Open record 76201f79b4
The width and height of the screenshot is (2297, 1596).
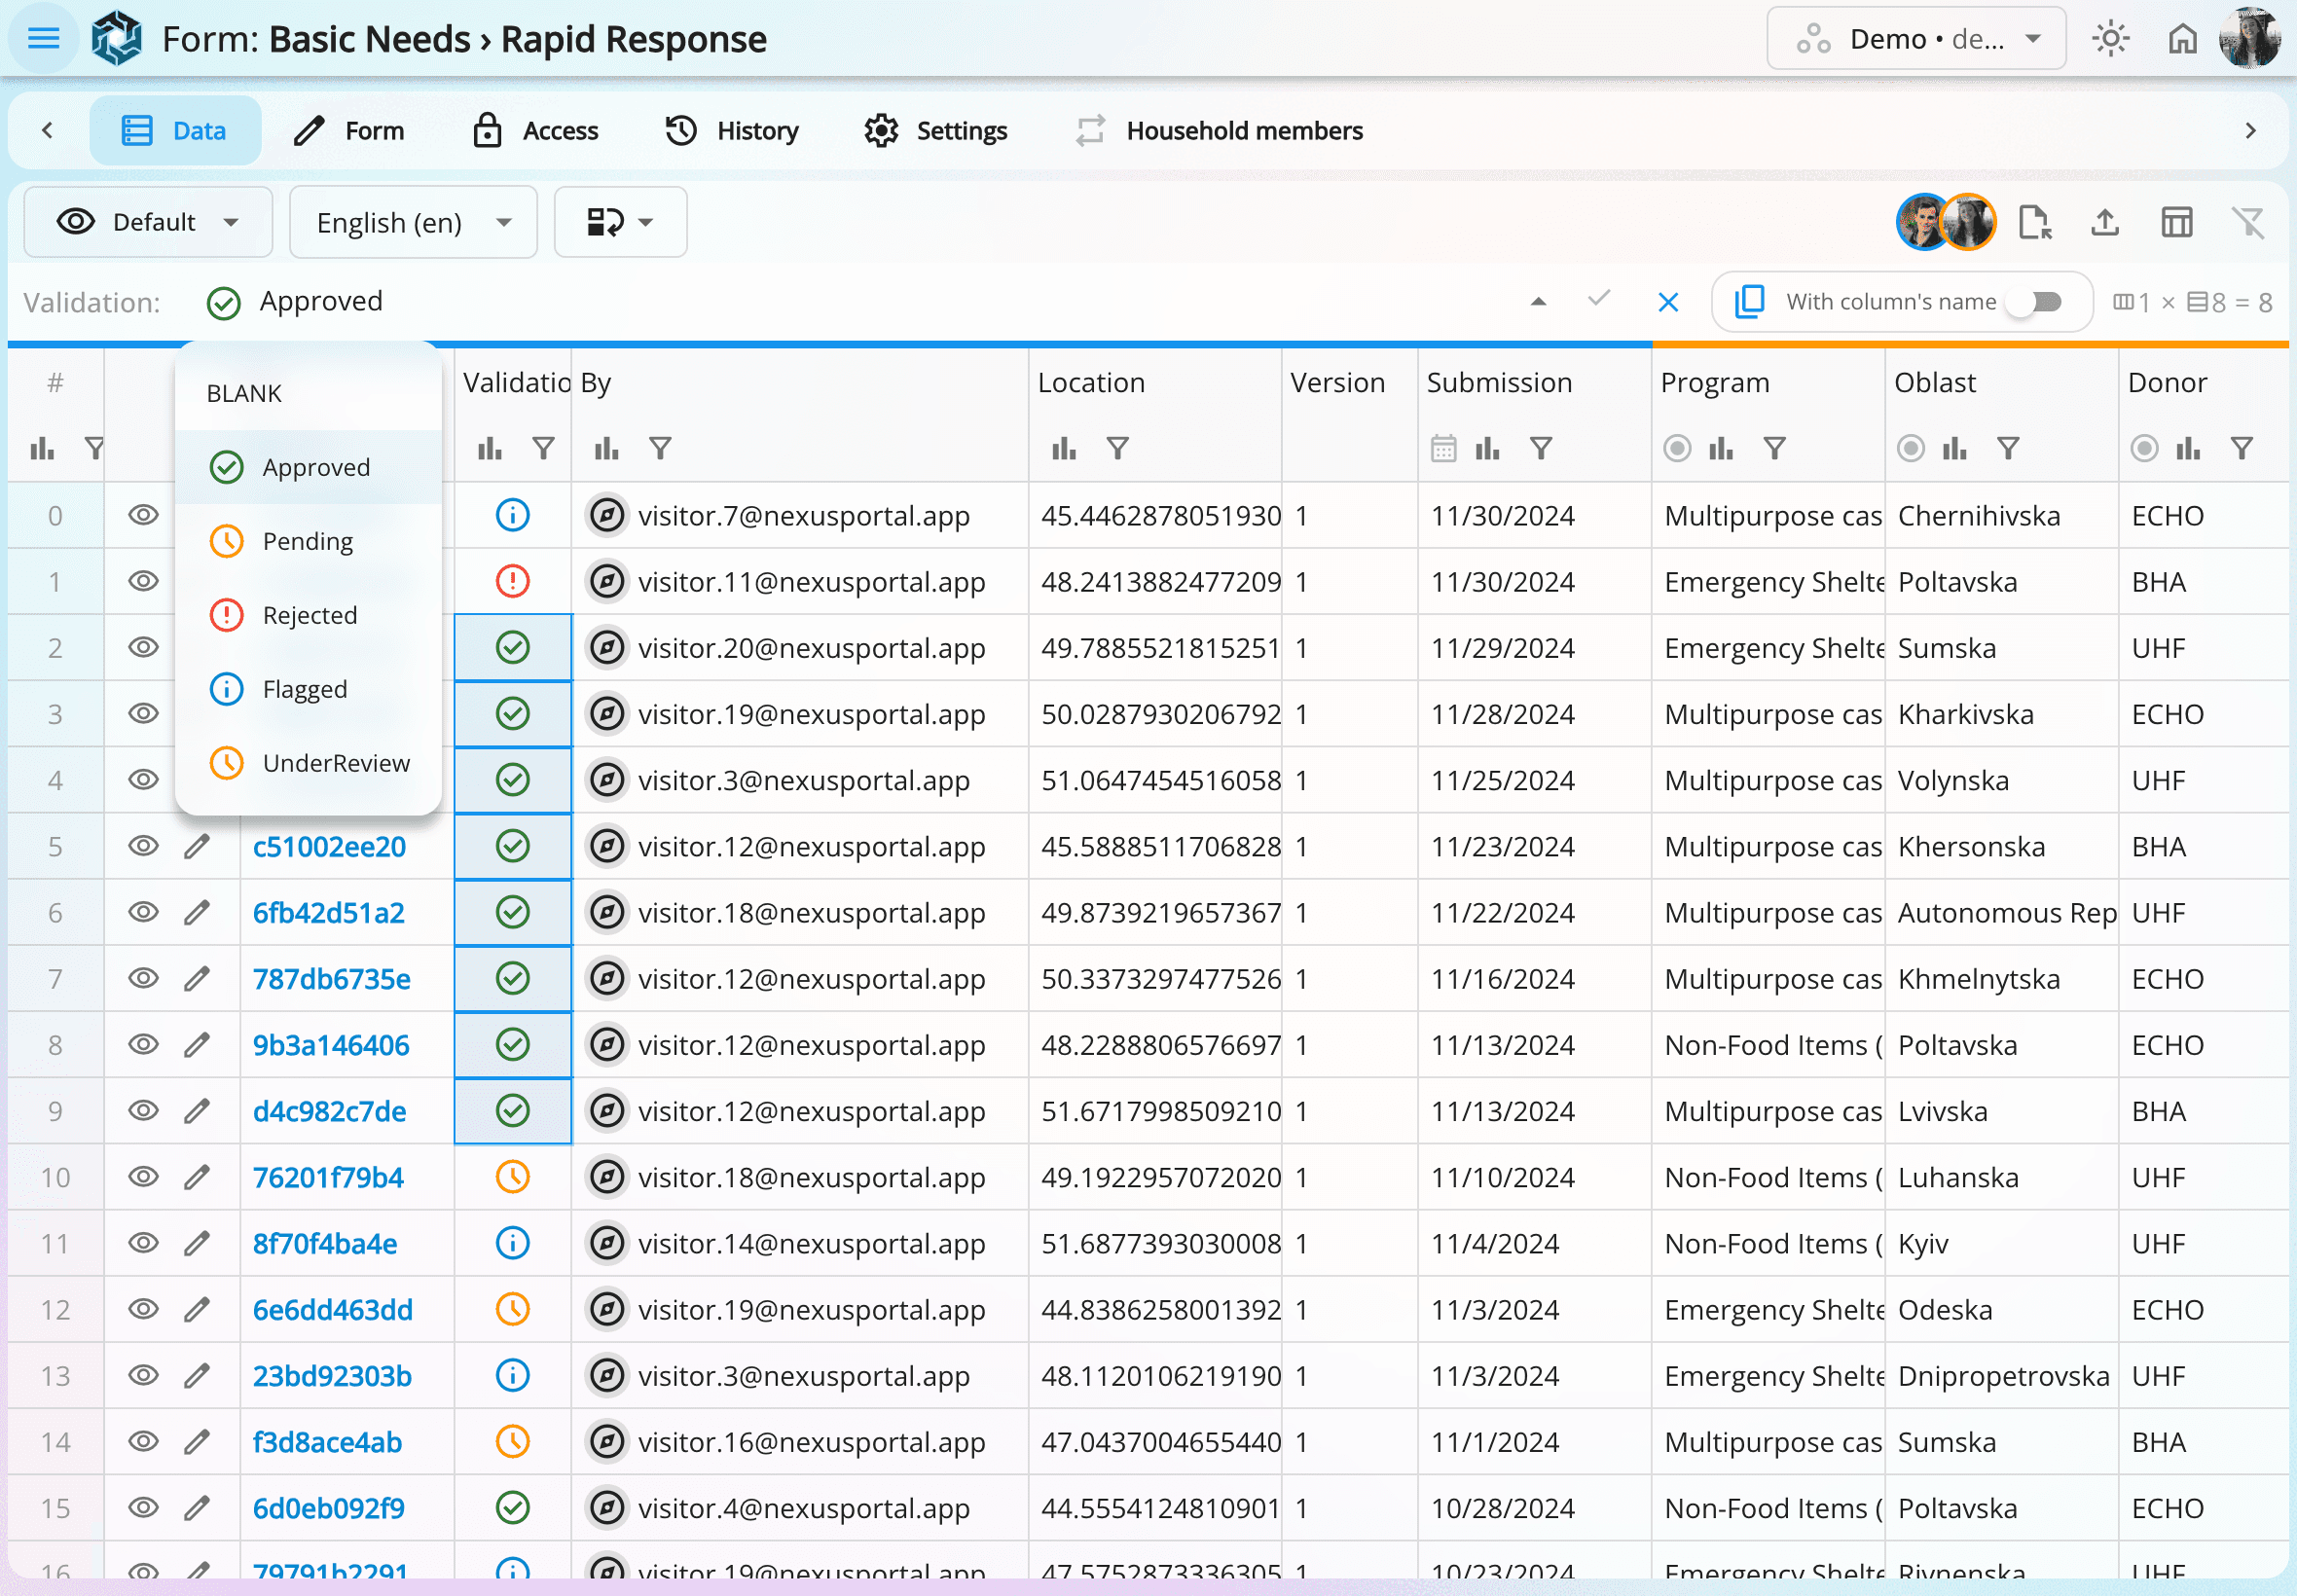click(328, 1177)
